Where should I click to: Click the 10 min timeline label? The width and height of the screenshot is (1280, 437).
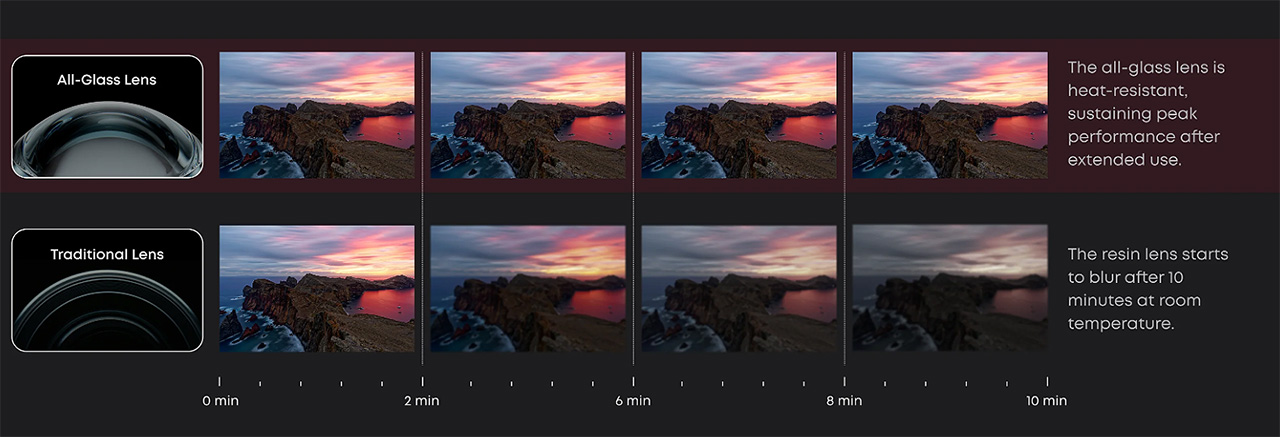click(x=1046, y=401)
